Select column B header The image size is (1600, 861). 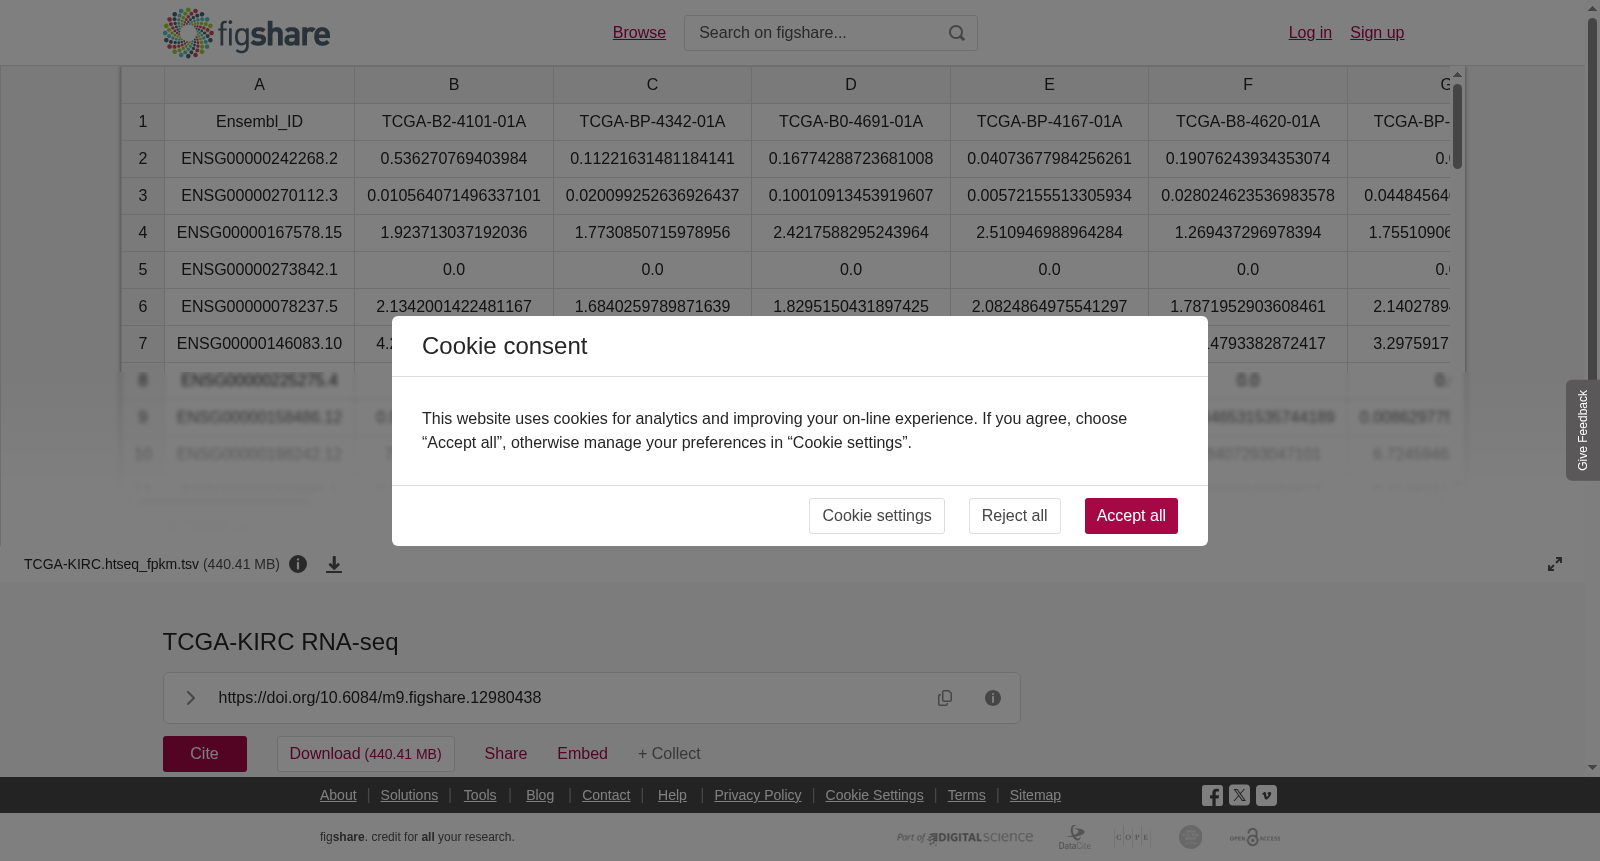coord(454,85)
